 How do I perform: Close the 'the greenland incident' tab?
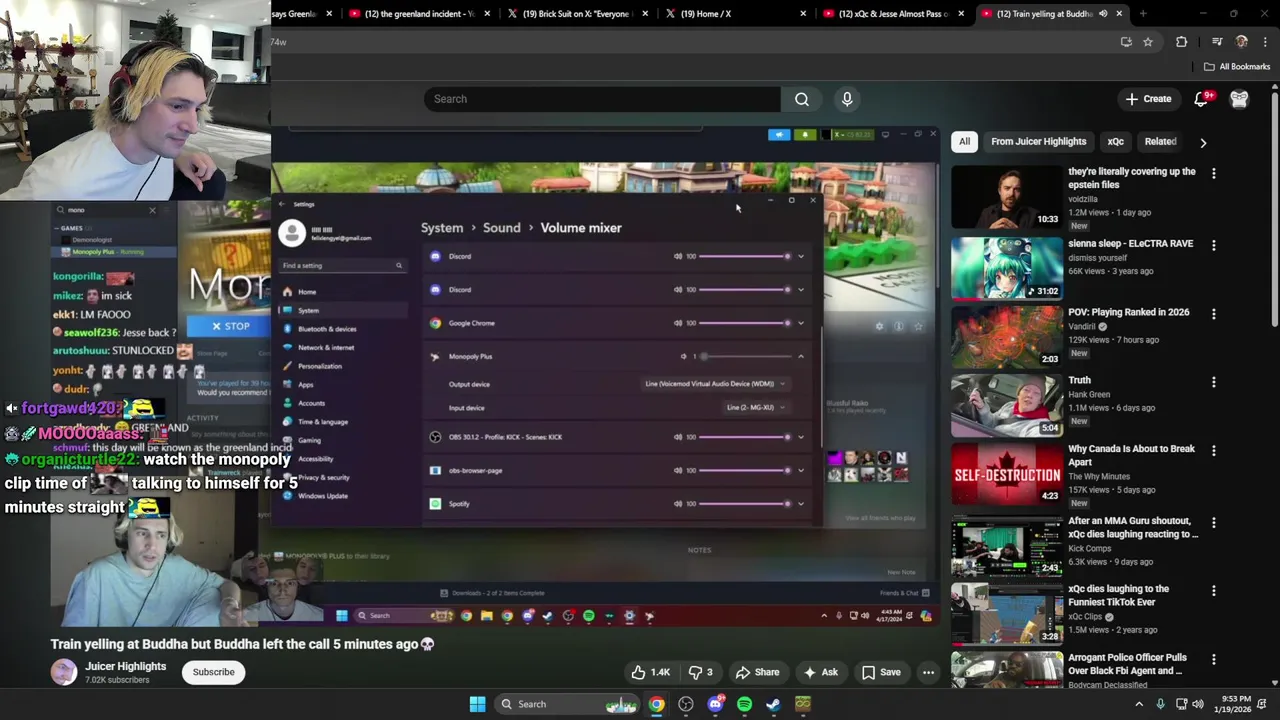point(487,14)
